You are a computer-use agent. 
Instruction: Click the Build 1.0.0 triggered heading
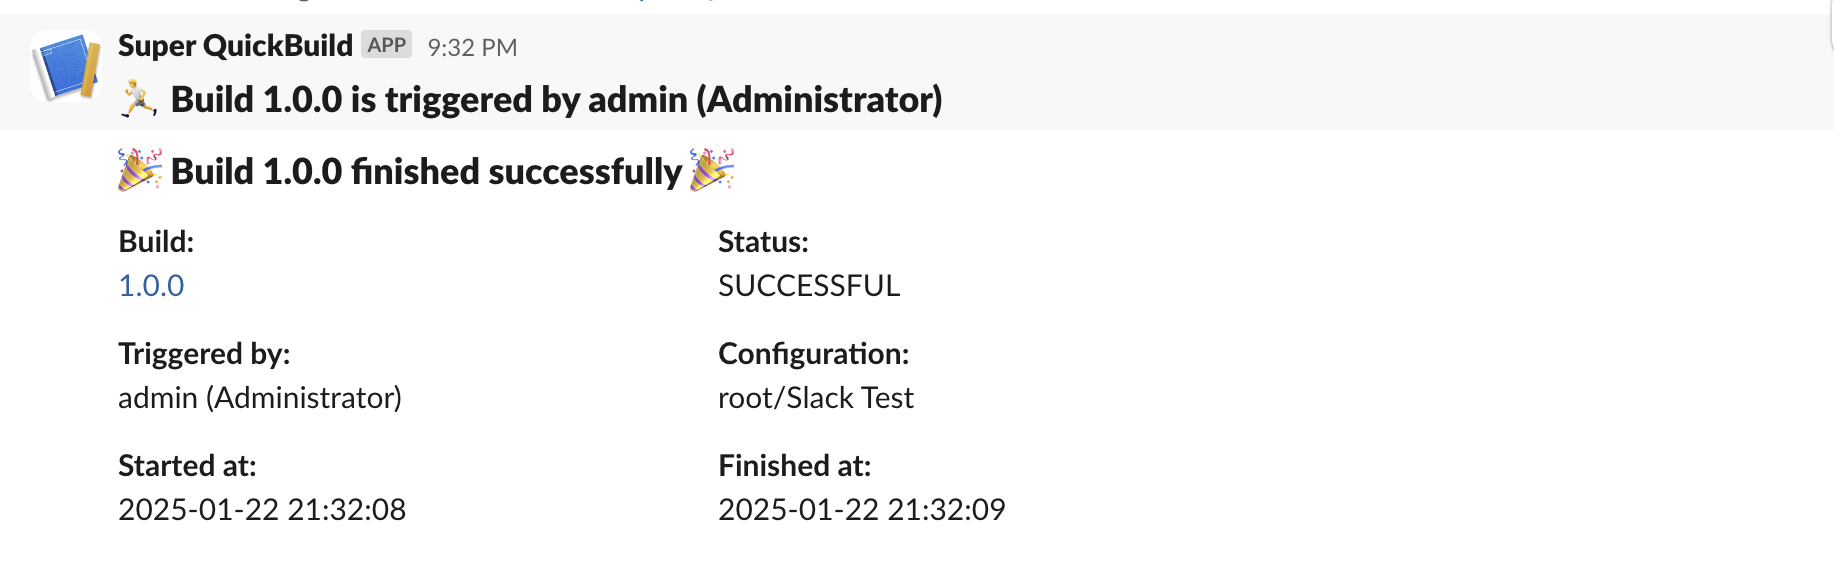pyautogui.click(x=556, y=100)
